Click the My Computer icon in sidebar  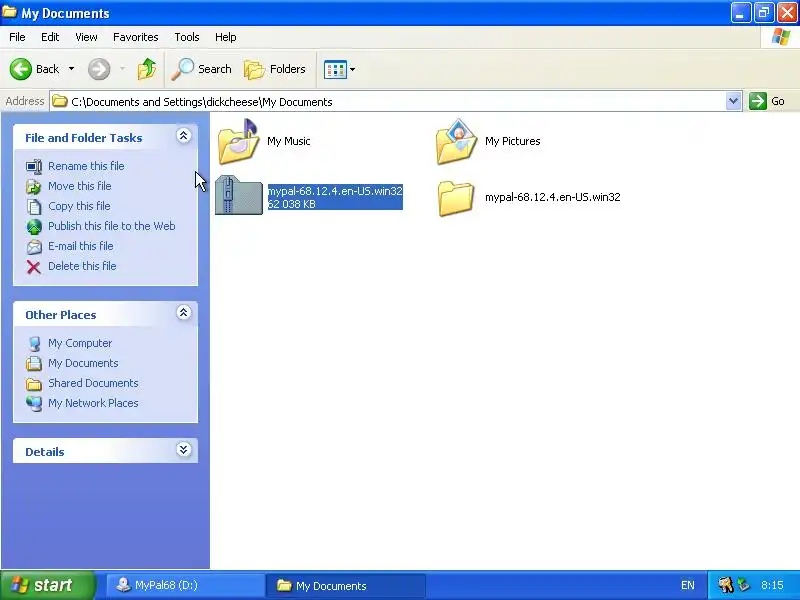[x=34, y=343]
